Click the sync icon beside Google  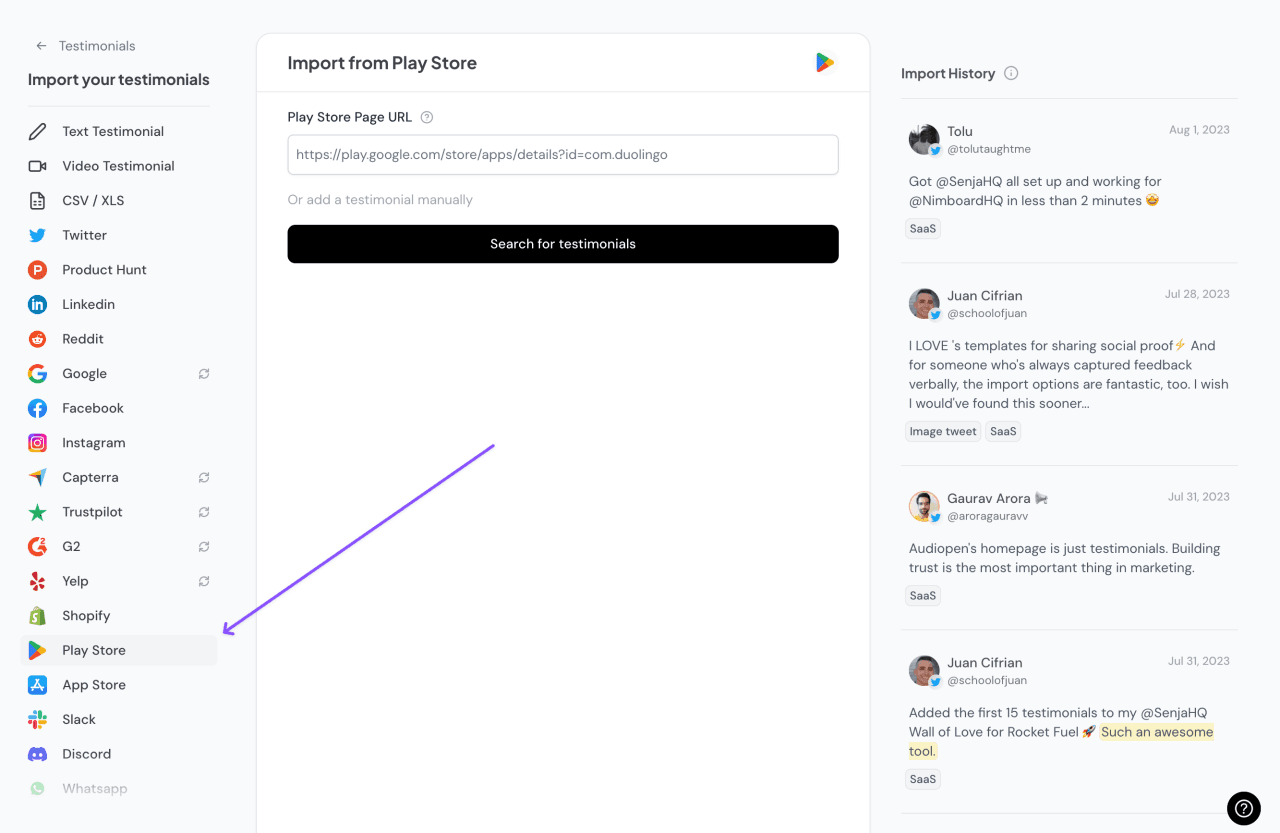[204, 374]
